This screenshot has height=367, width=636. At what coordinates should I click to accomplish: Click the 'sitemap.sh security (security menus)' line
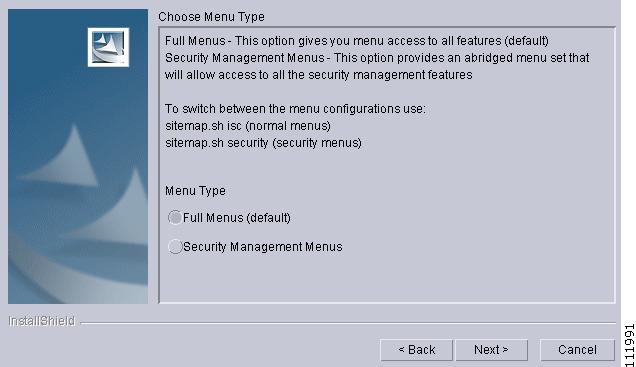pyautogui.click(x=263, y=143)
